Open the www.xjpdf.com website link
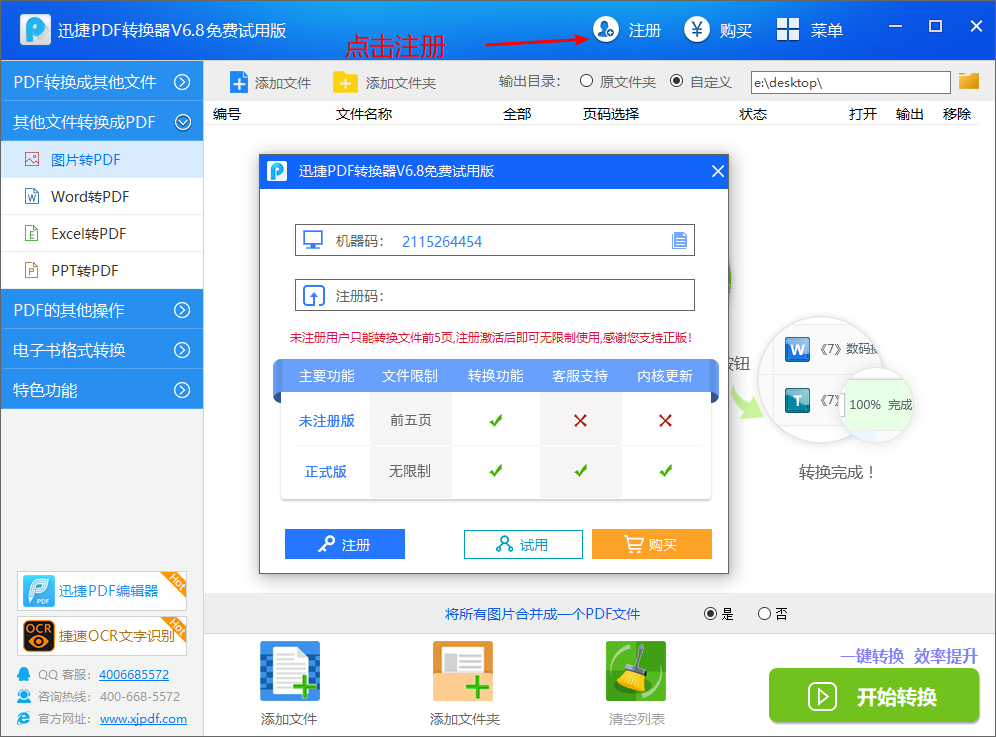The height and width of the screenshot is (737, 996). click(x=143, y=718)
